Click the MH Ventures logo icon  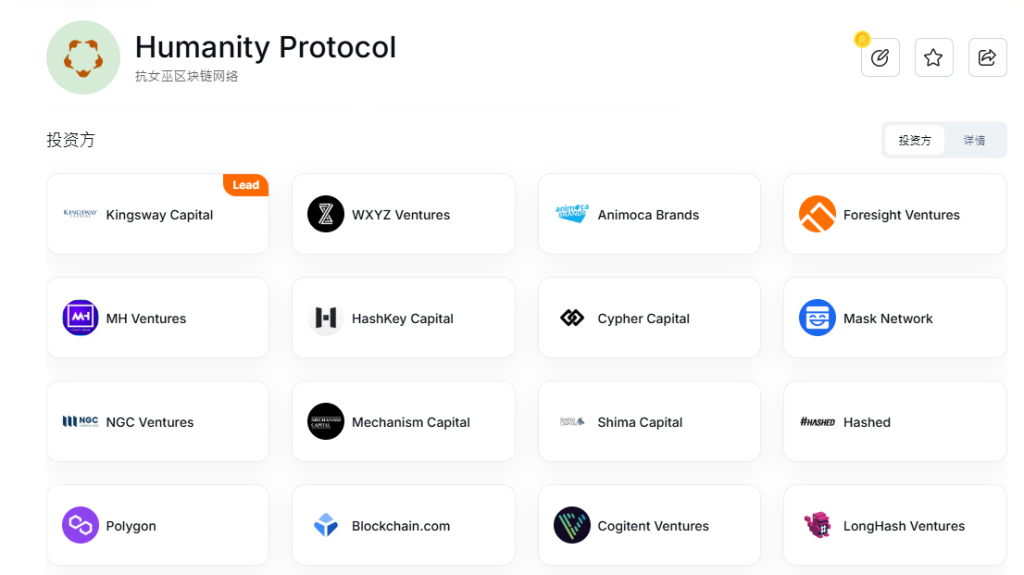pyautogui.click(x=80, y=318)
